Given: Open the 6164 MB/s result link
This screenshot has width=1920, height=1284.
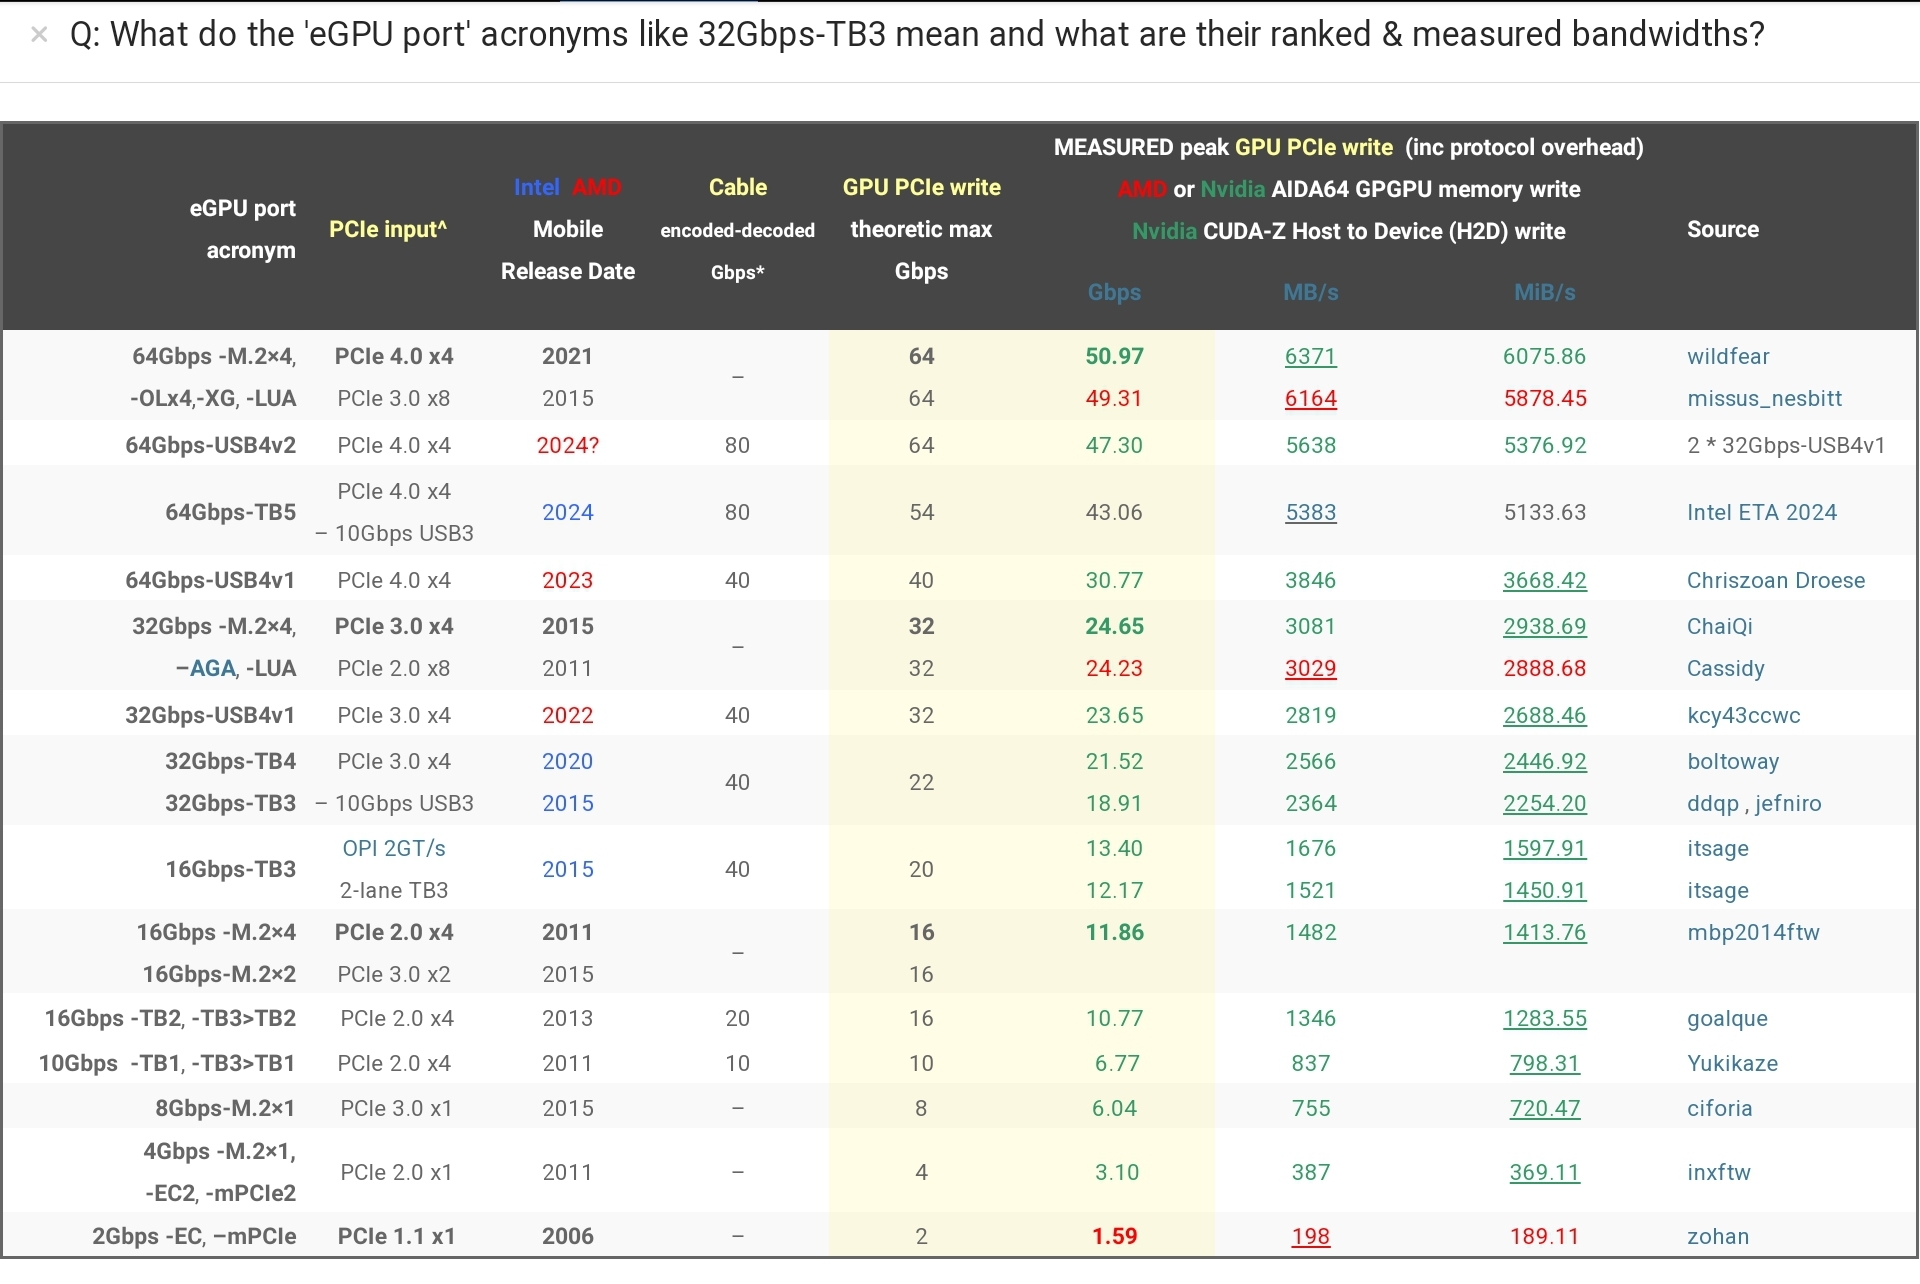Looking at the screenshot, I should 1310,399.
